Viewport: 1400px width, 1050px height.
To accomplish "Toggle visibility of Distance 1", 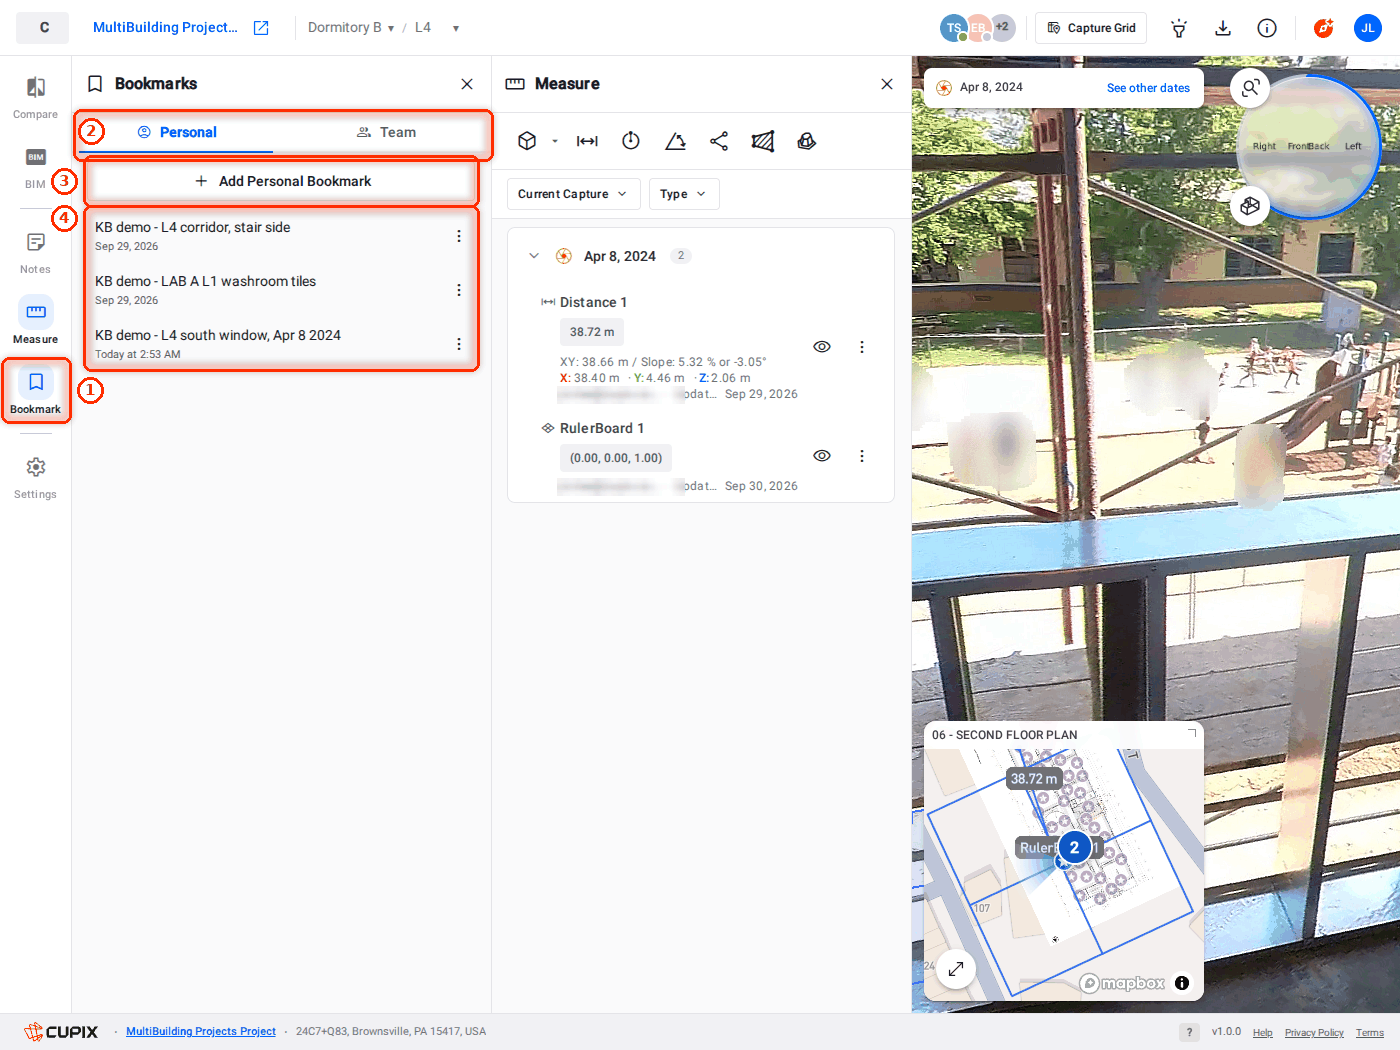I will 822,347.
